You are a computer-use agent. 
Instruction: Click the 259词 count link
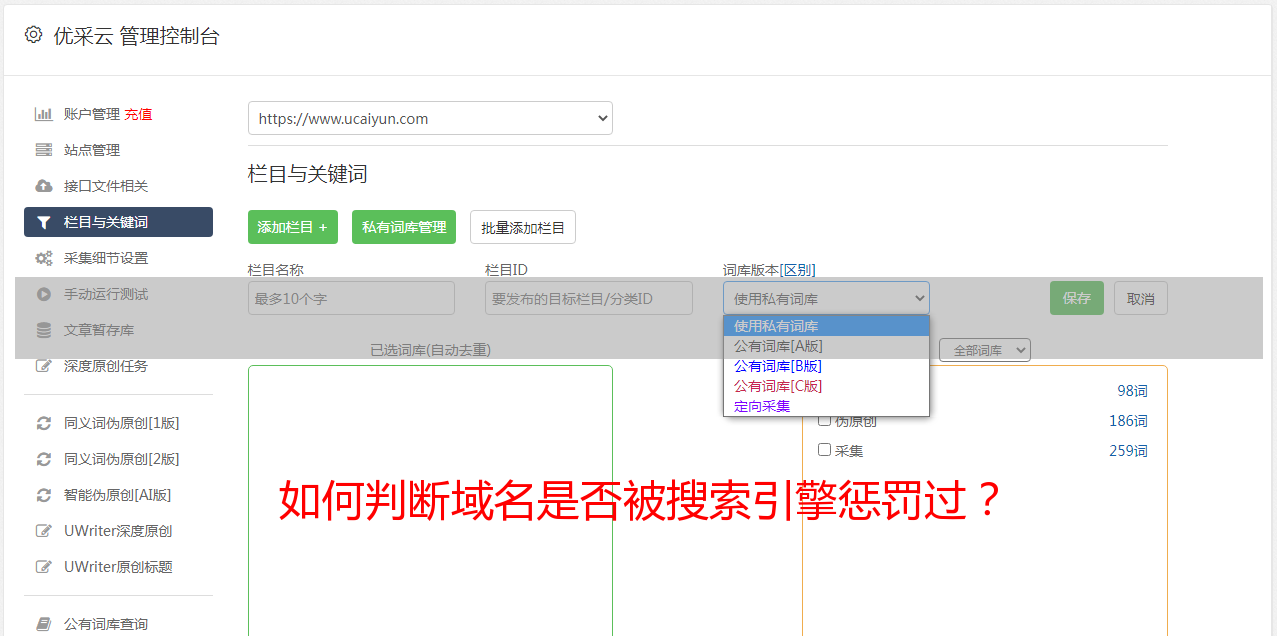click(x=1128, y=451)
